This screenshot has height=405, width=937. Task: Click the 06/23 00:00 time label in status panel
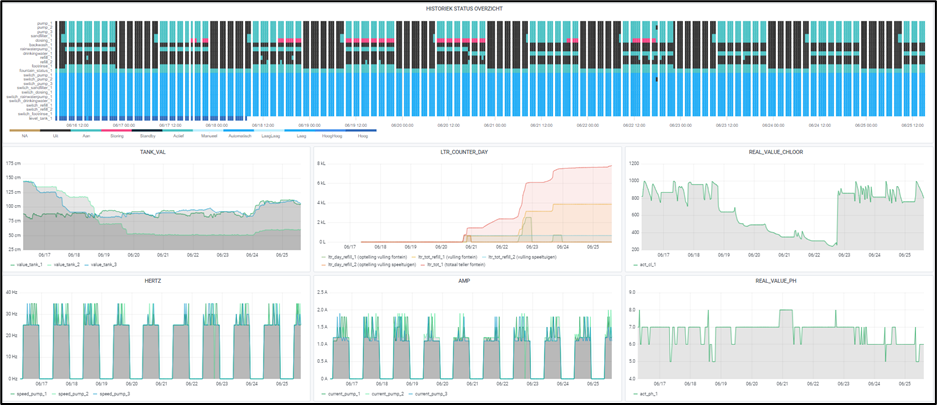click(x=679, y=125)
